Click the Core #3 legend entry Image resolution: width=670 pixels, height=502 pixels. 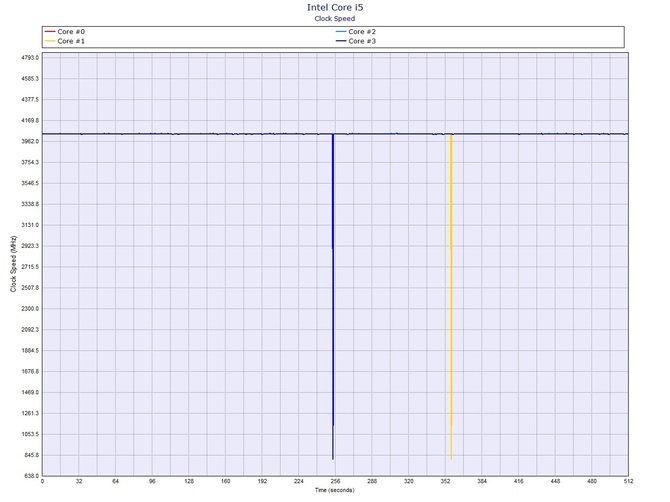click(356, 41)
